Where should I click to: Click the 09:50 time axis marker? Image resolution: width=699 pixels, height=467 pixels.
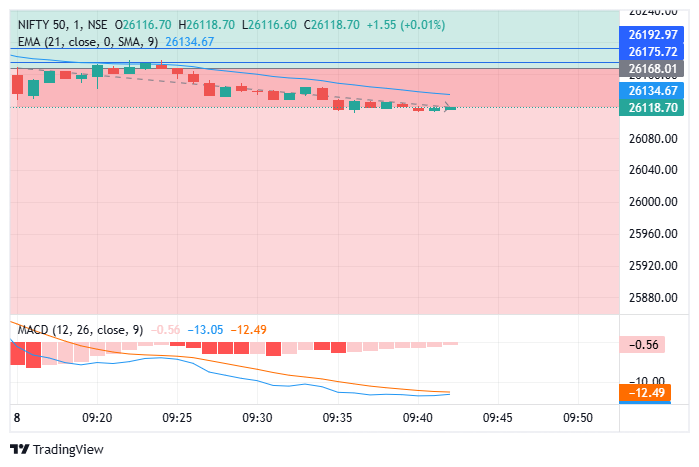pyautogui.click(x=577, y=417)
